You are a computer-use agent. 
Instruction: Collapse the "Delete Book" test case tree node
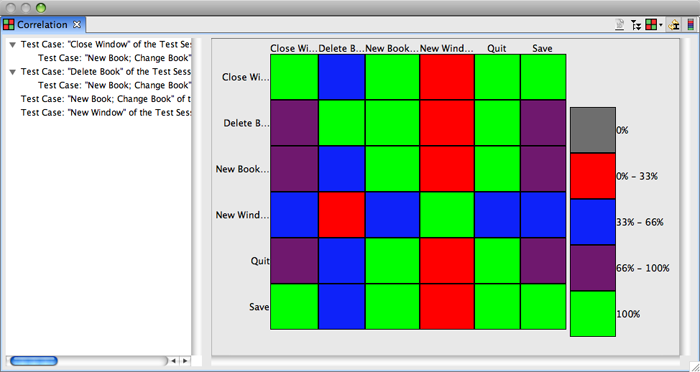click(13, 72)
